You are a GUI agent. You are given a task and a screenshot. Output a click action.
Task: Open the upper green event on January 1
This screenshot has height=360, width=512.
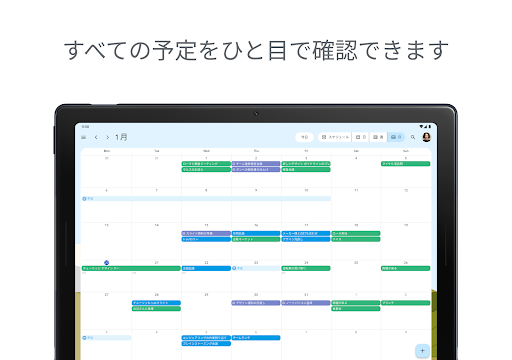click(x=206, y=164)
